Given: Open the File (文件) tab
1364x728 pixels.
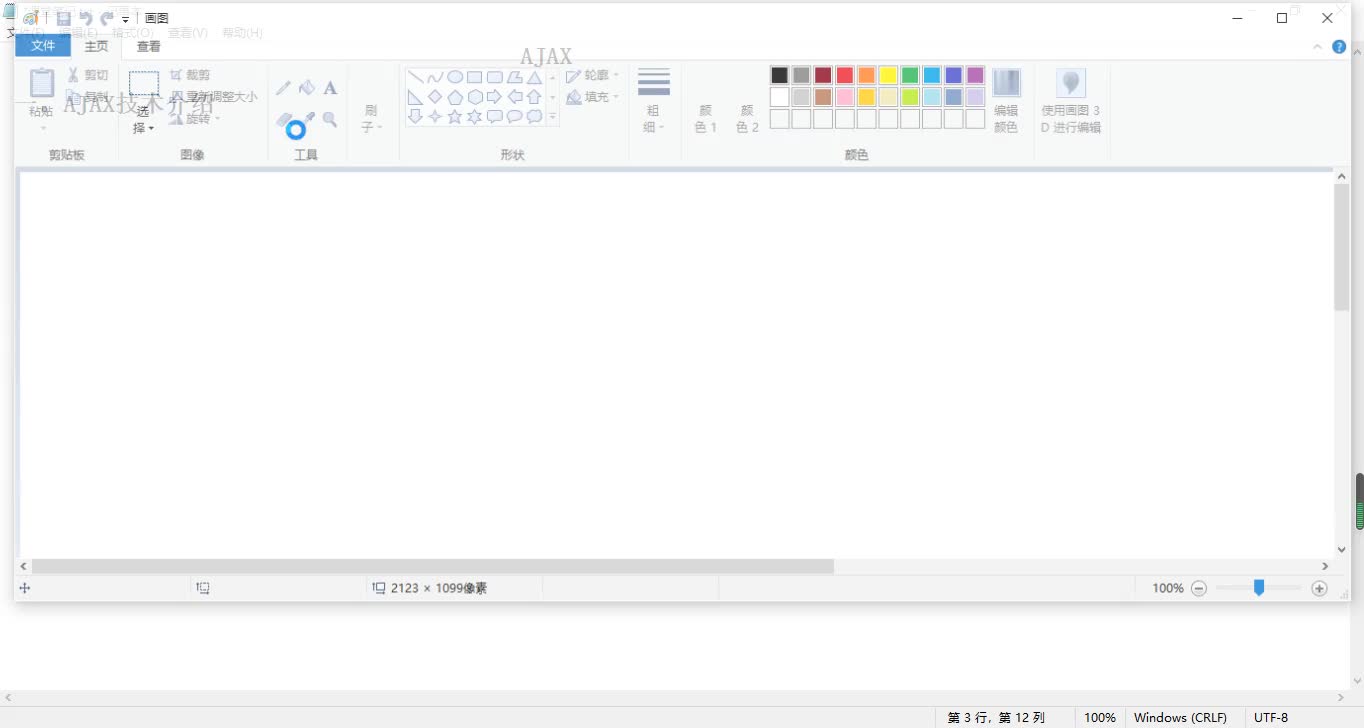Looking at the screenshot, I should click(x=43, y=46).
